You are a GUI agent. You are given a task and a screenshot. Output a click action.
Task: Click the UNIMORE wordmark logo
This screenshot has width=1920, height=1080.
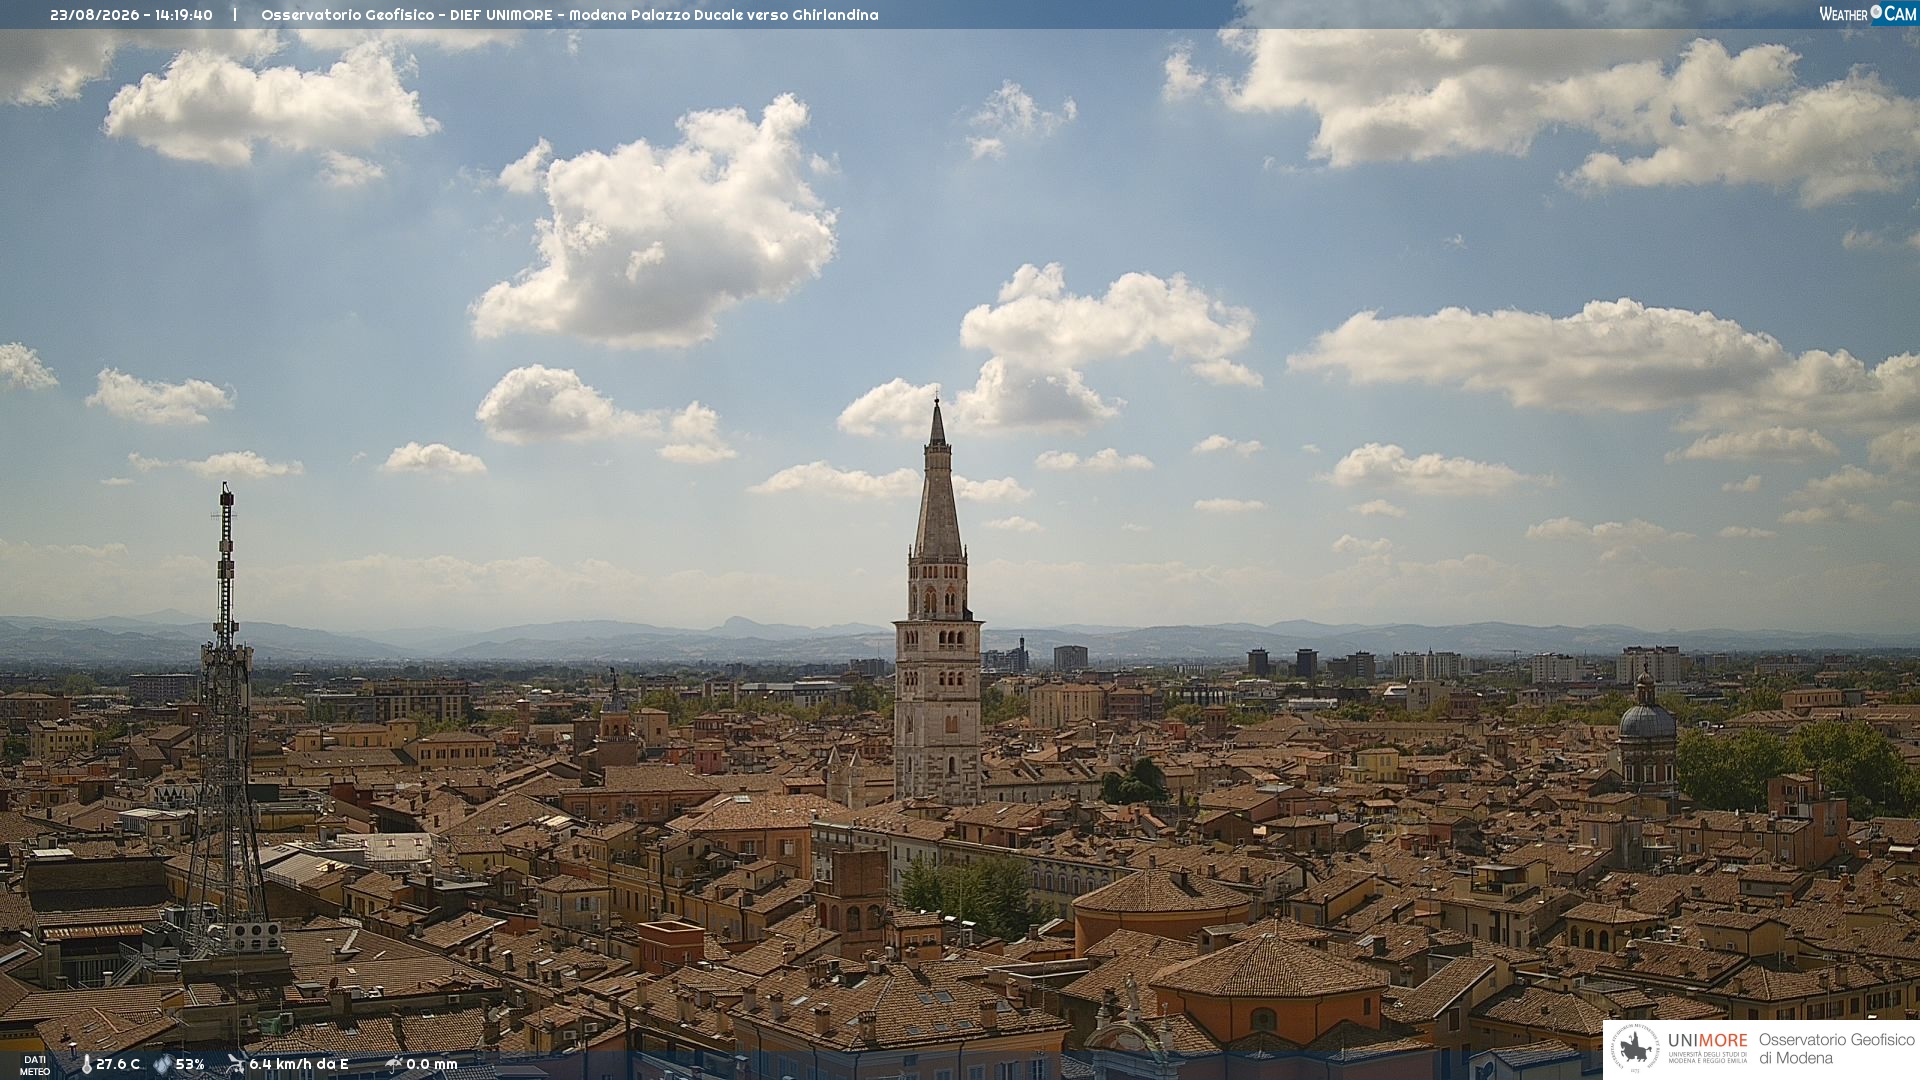(x=1707, y=1040)
